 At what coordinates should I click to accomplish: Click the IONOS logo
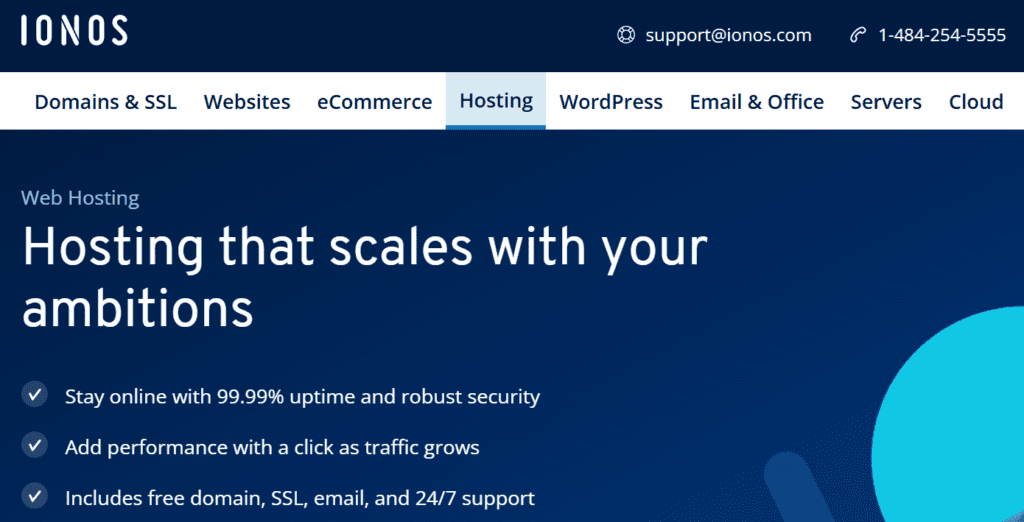coord(74,31)
